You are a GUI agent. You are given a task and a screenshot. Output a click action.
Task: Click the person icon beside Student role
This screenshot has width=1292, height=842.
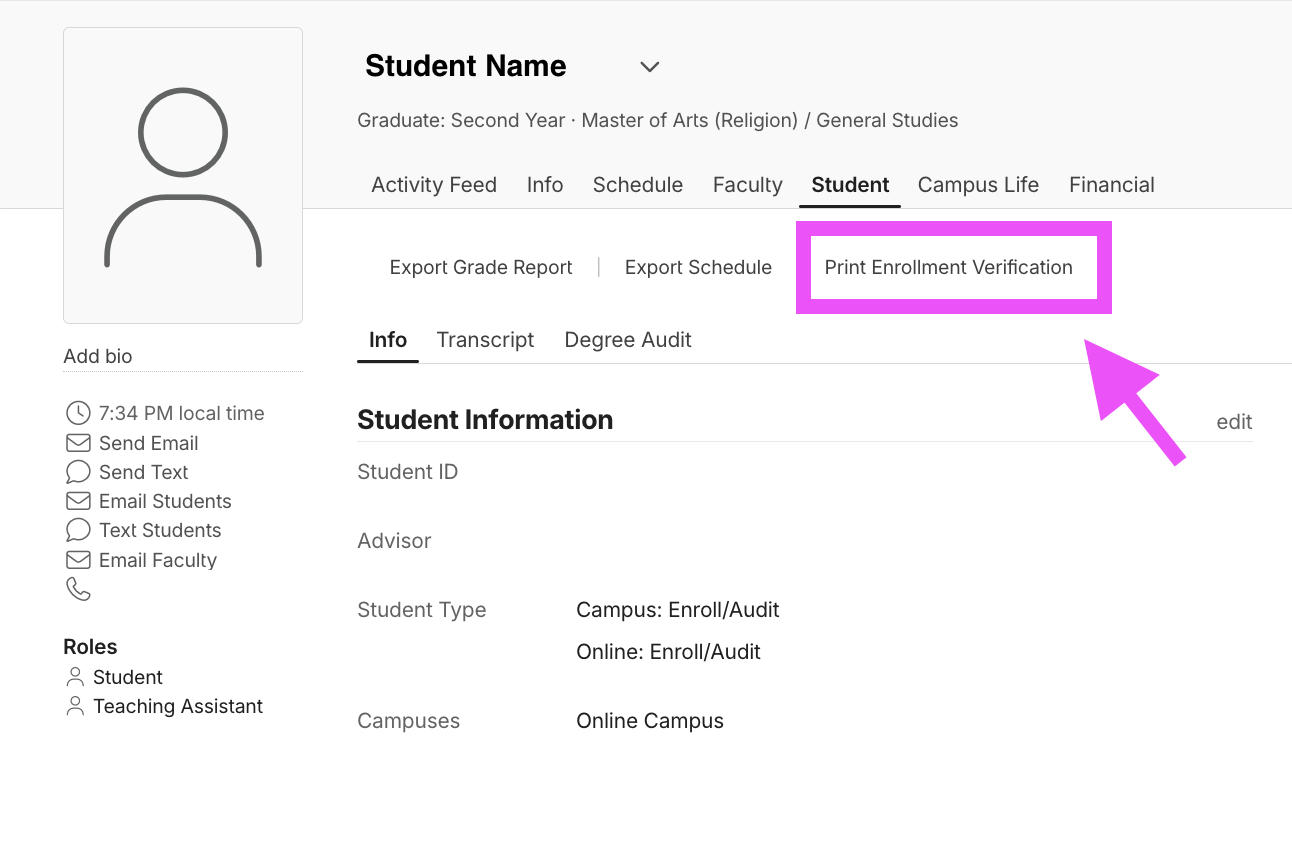coord(75,677)
